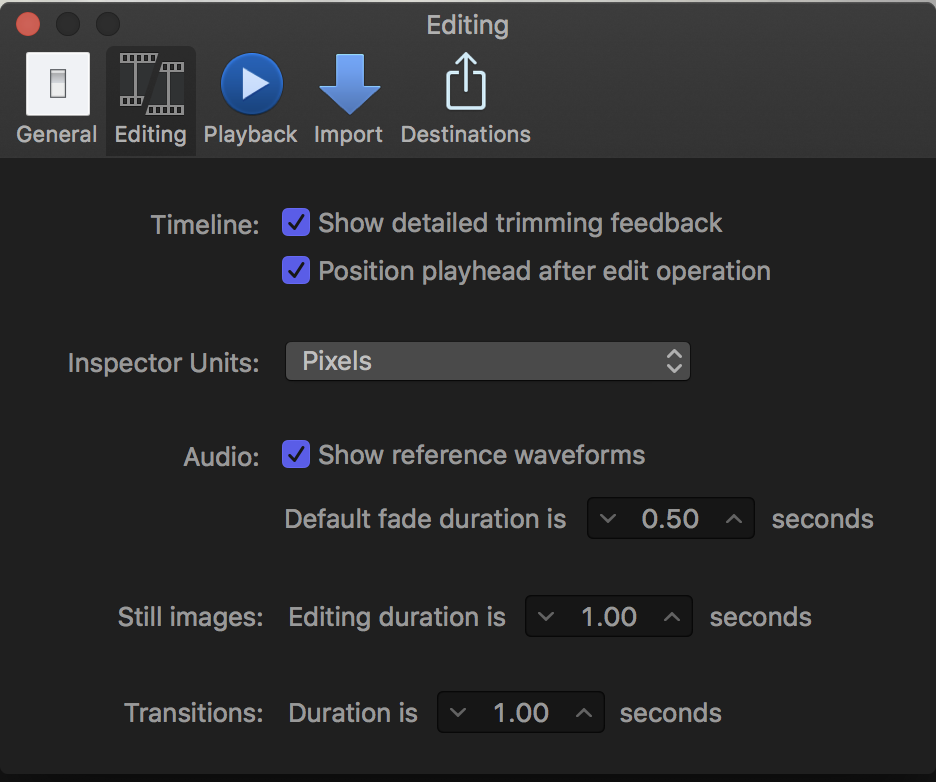Decrease the default fade duration value
936x782 pixels.
coord(608,518)
